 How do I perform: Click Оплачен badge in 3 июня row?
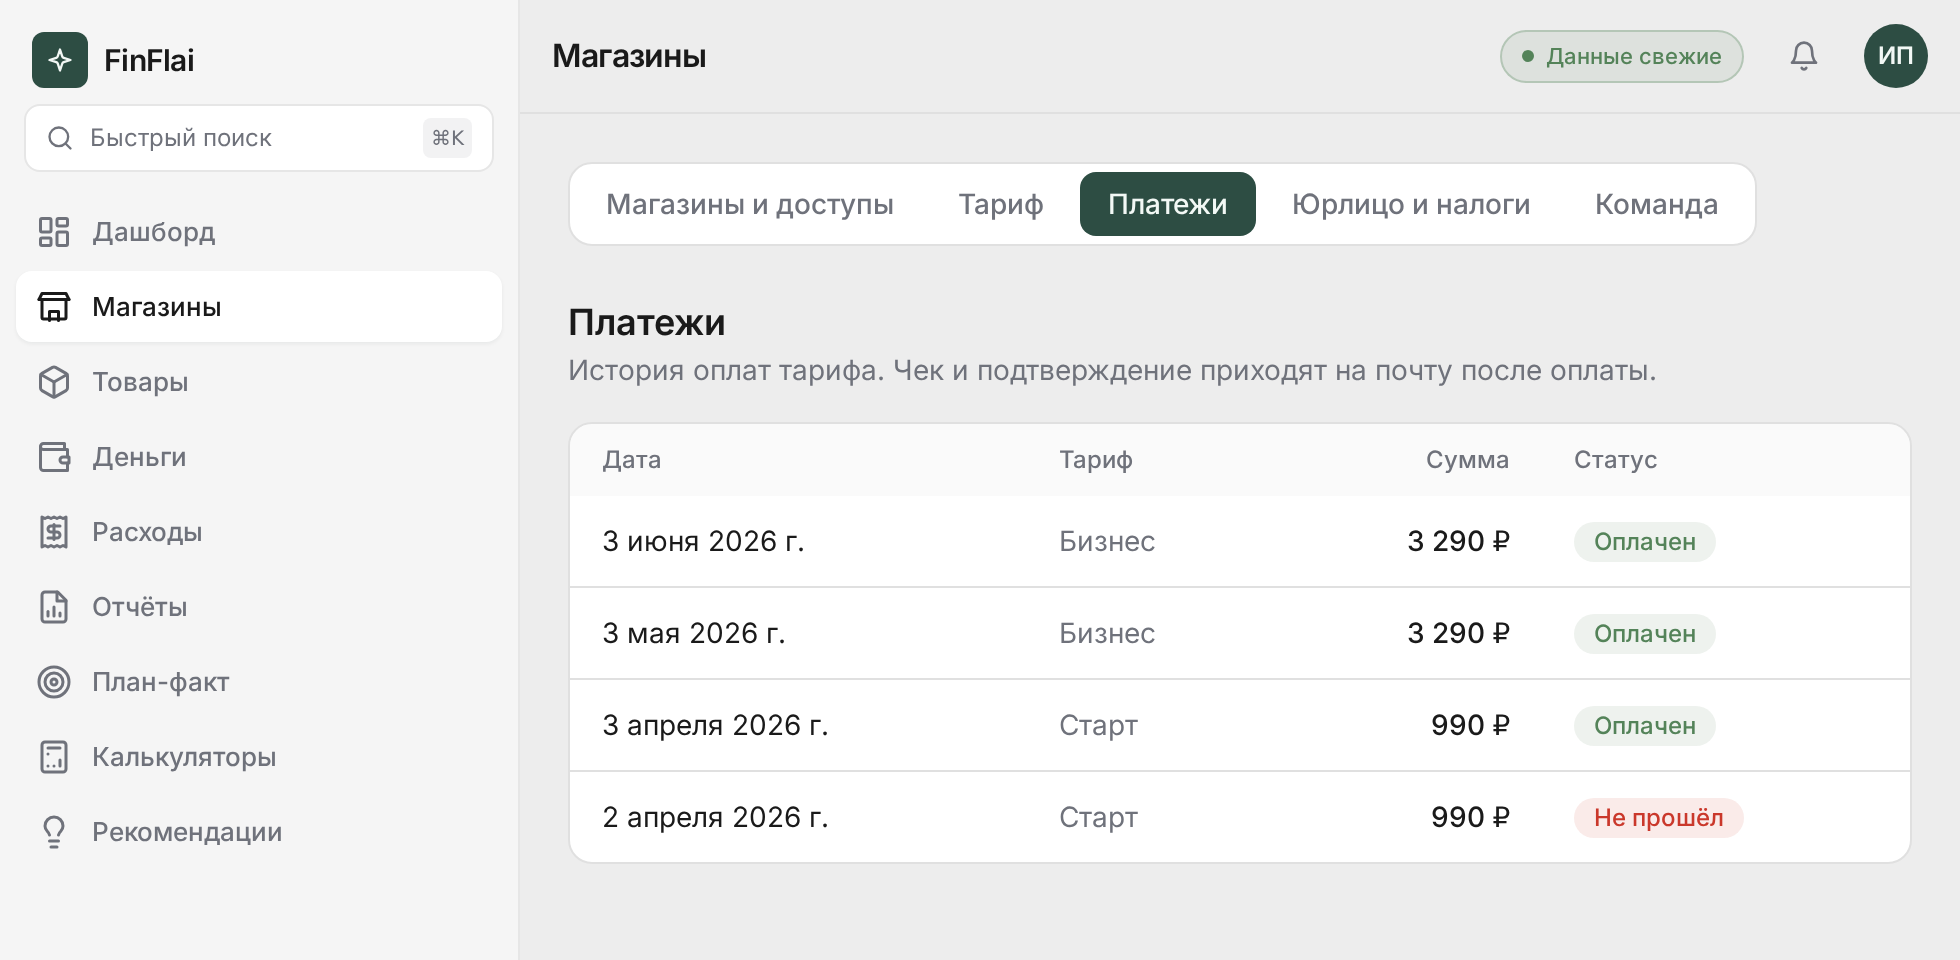1645,542
